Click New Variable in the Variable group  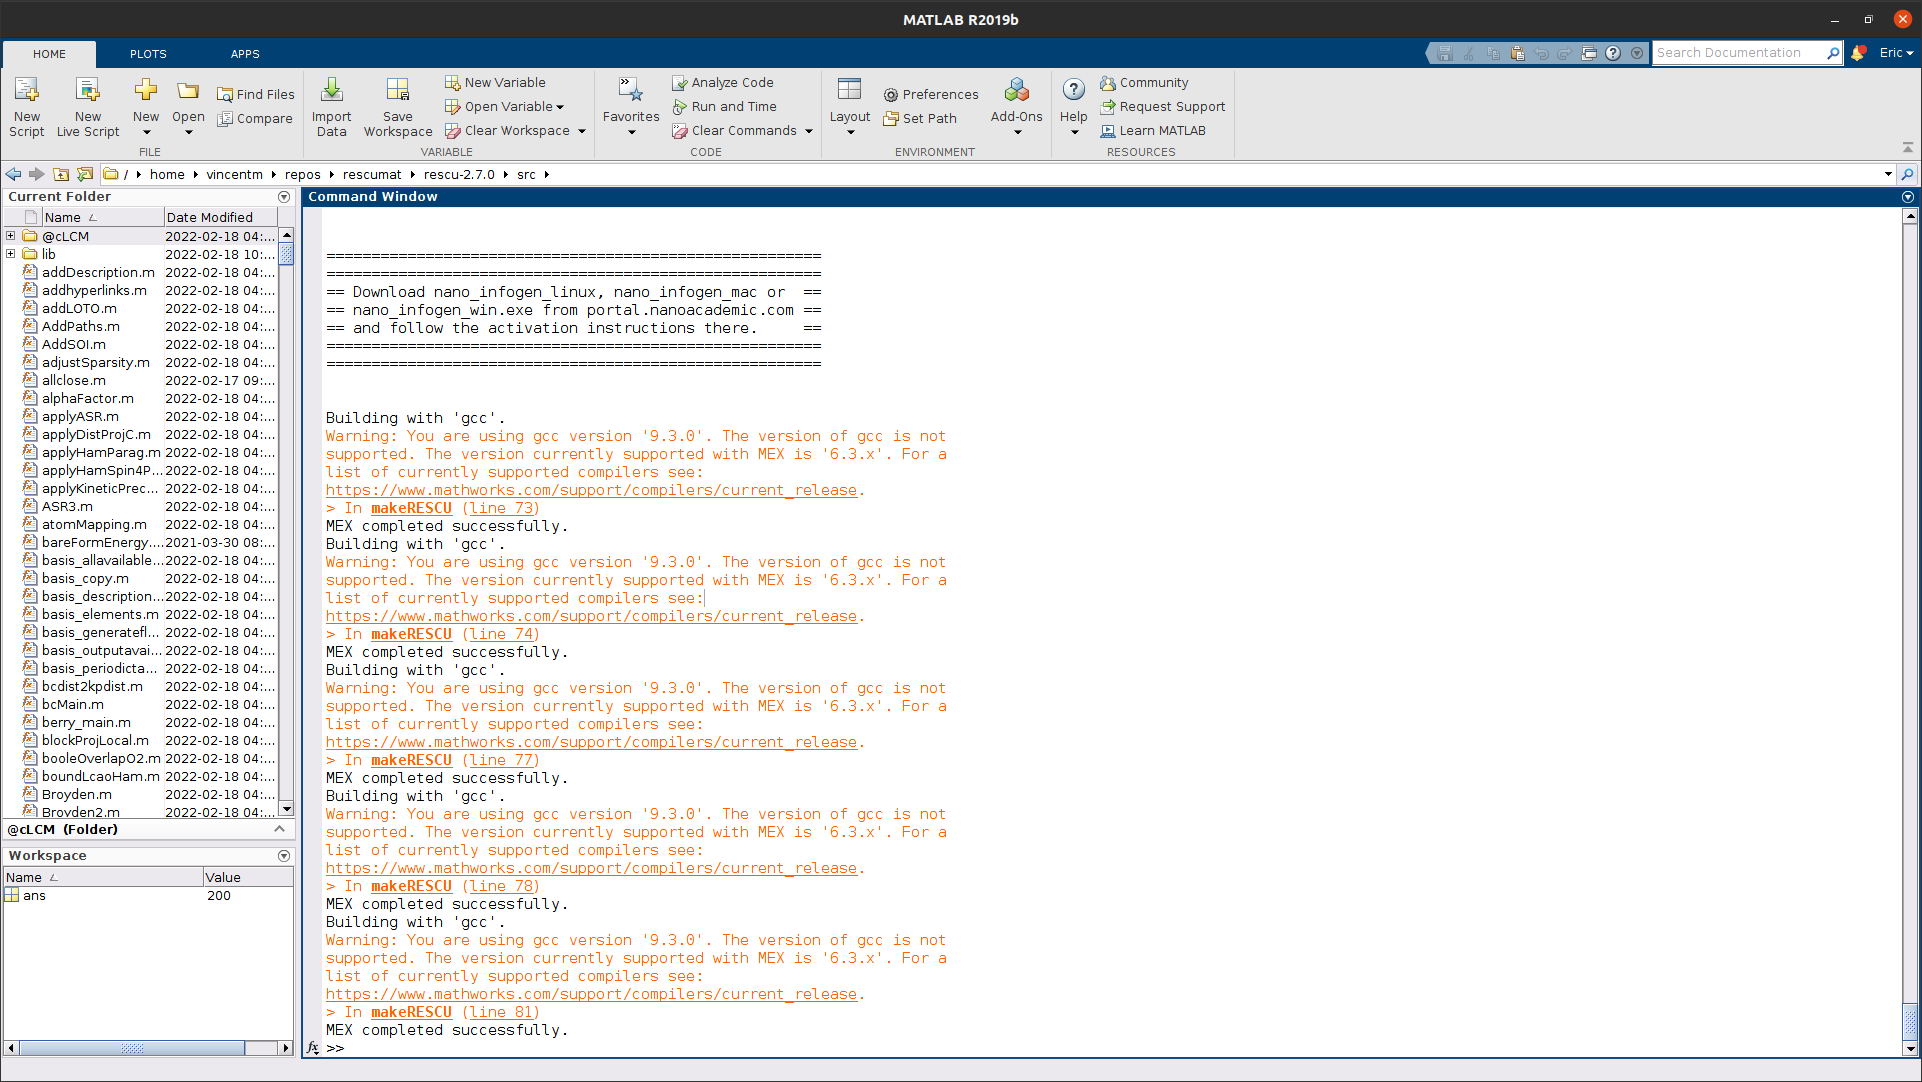[495, 82]
